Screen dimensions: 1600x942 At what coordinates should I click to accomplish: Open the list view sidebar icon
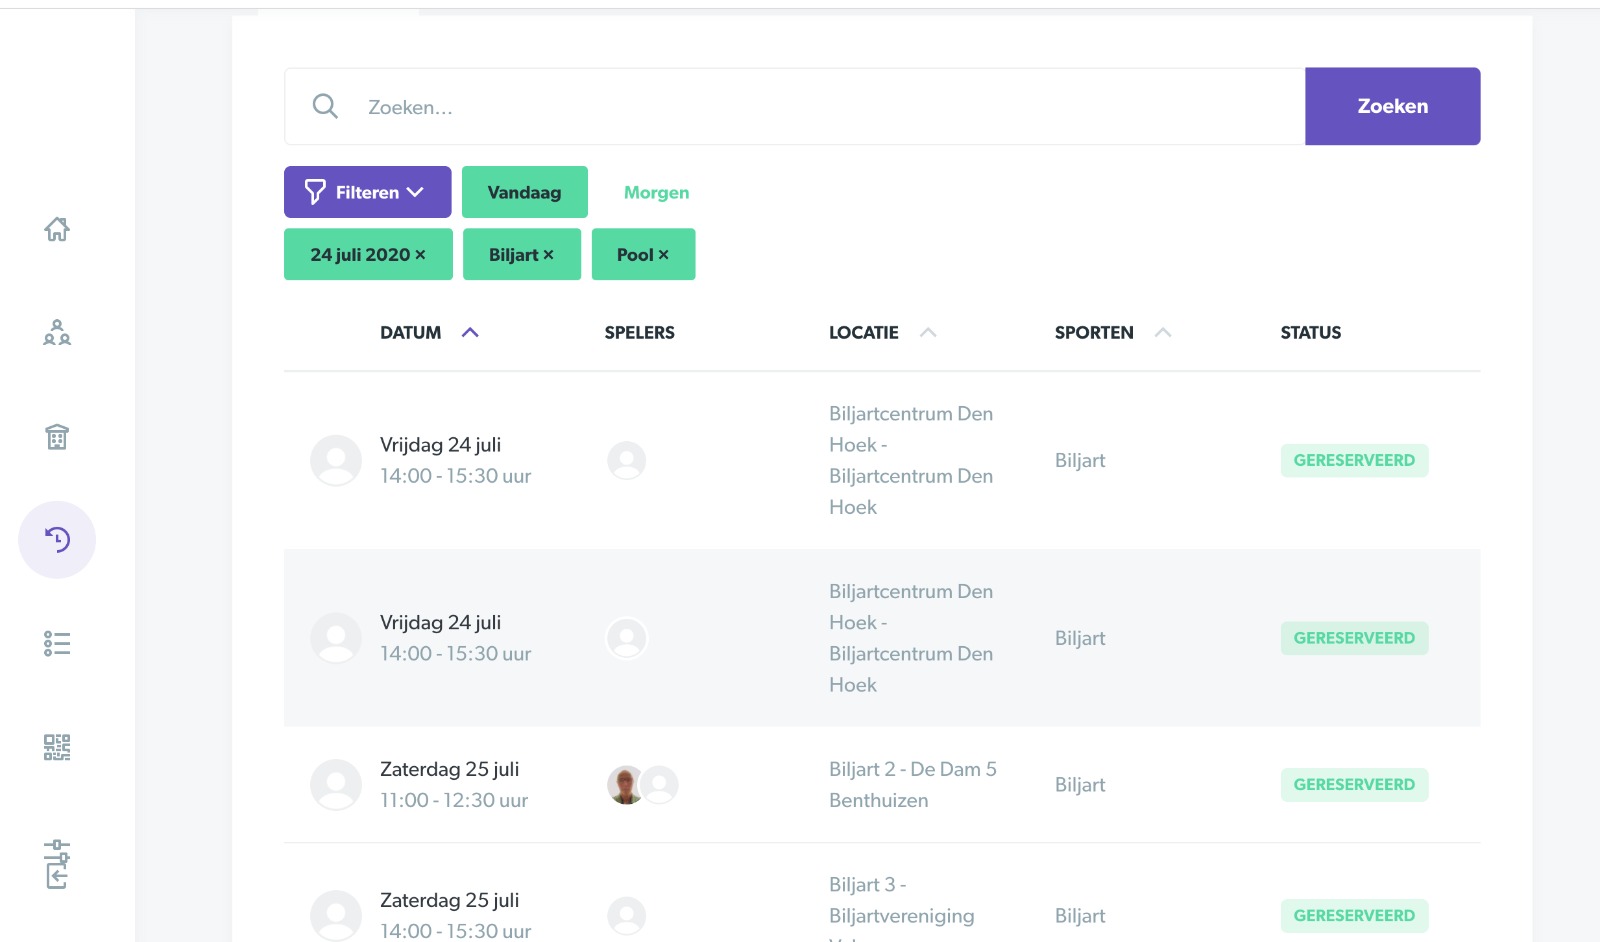tap(57, 643)
